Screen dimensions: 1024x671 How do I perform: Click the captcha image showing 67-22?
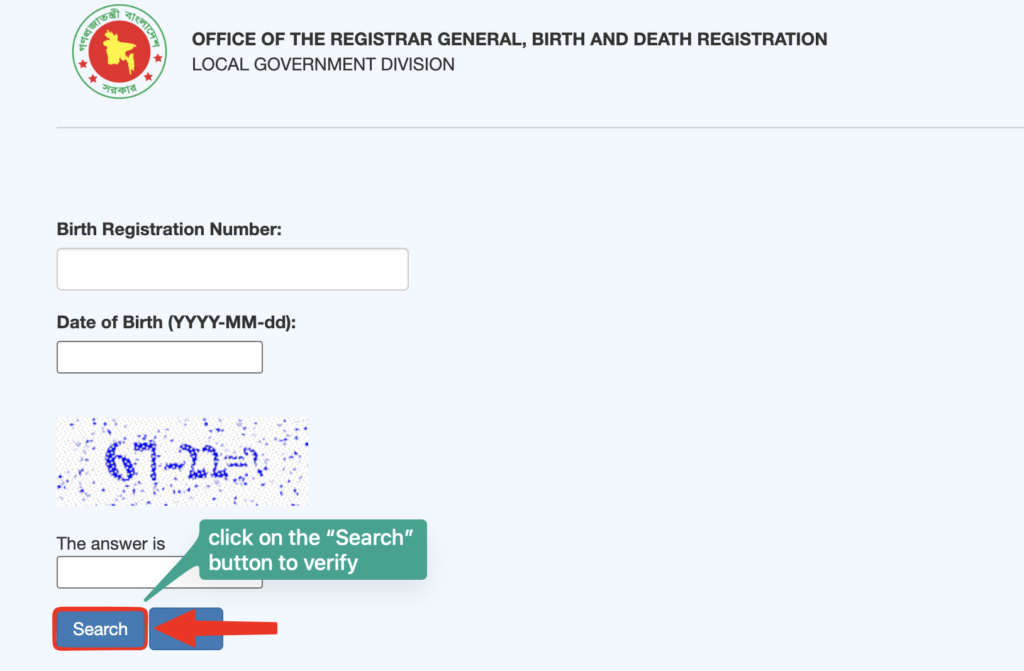pos(182,460)
